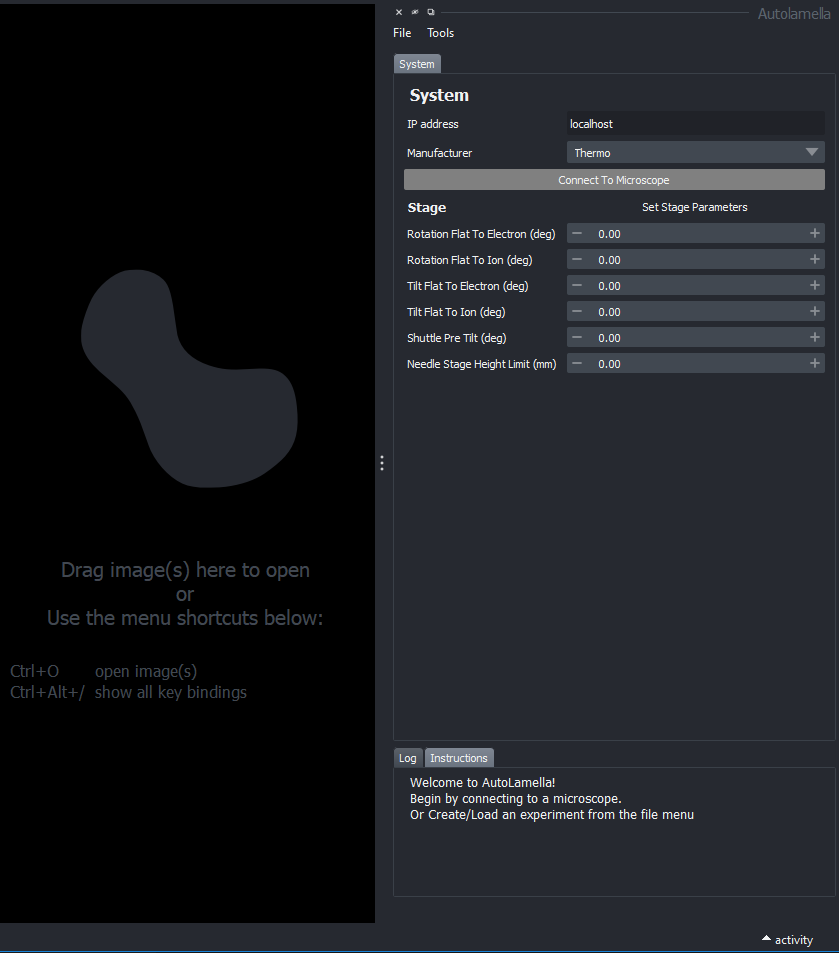Open the File menu
The image size is (839, 953).
tap(402, 33)
